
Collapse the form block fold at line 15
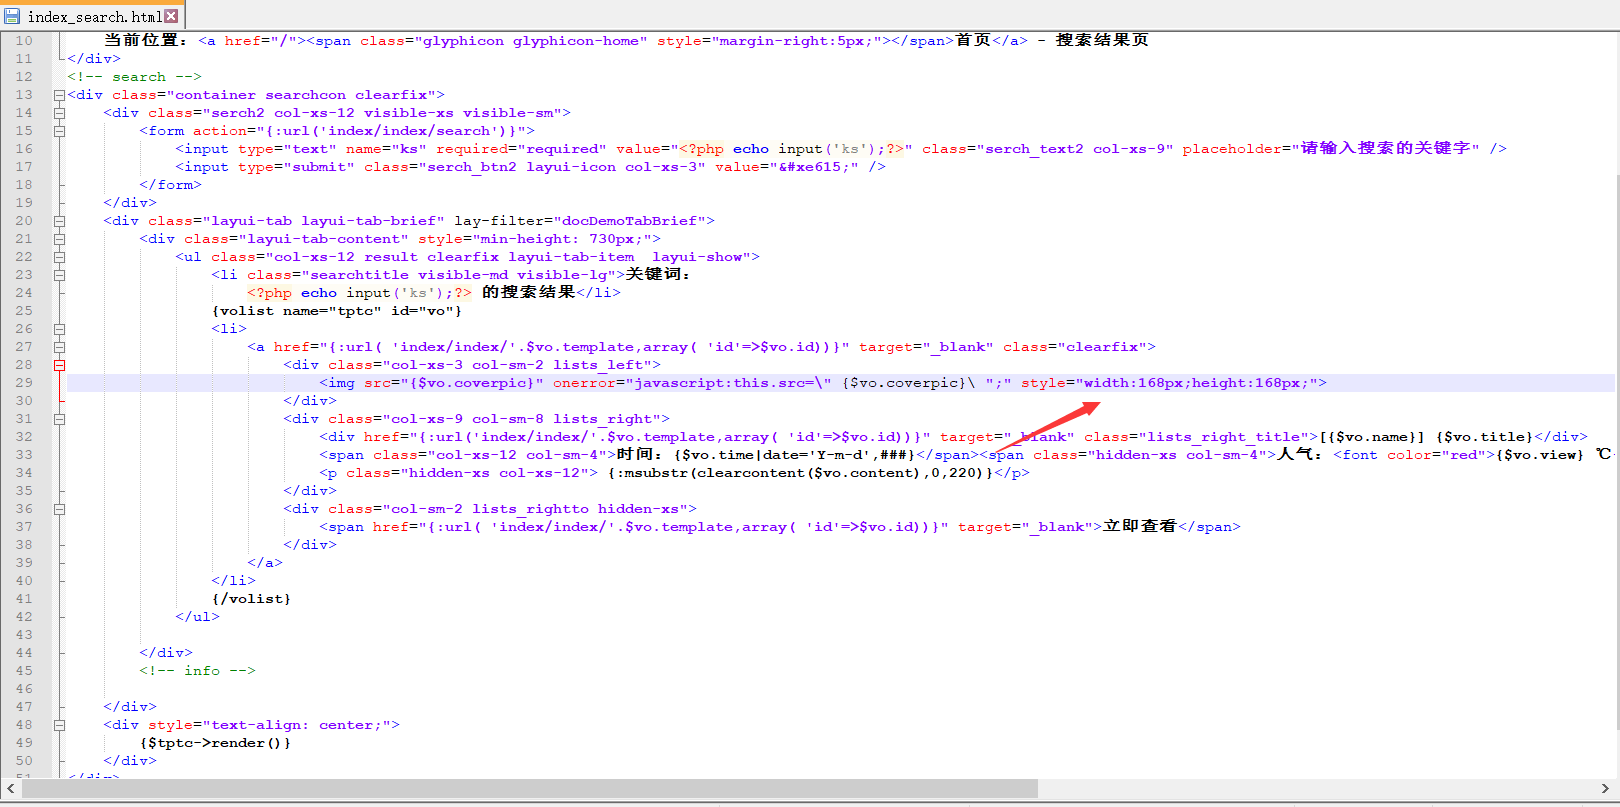[x=59, y=131]
